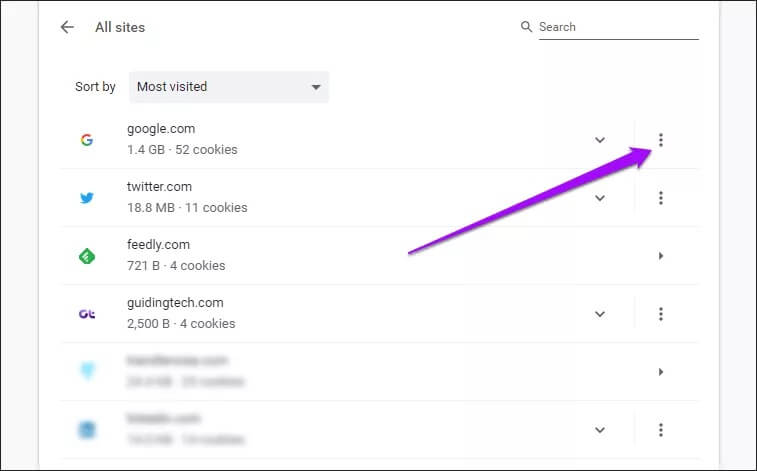The height and width of the screenshot is (471, 757).
Task: Open the three-dot menu for twitter.com
Action: (661, 198)
